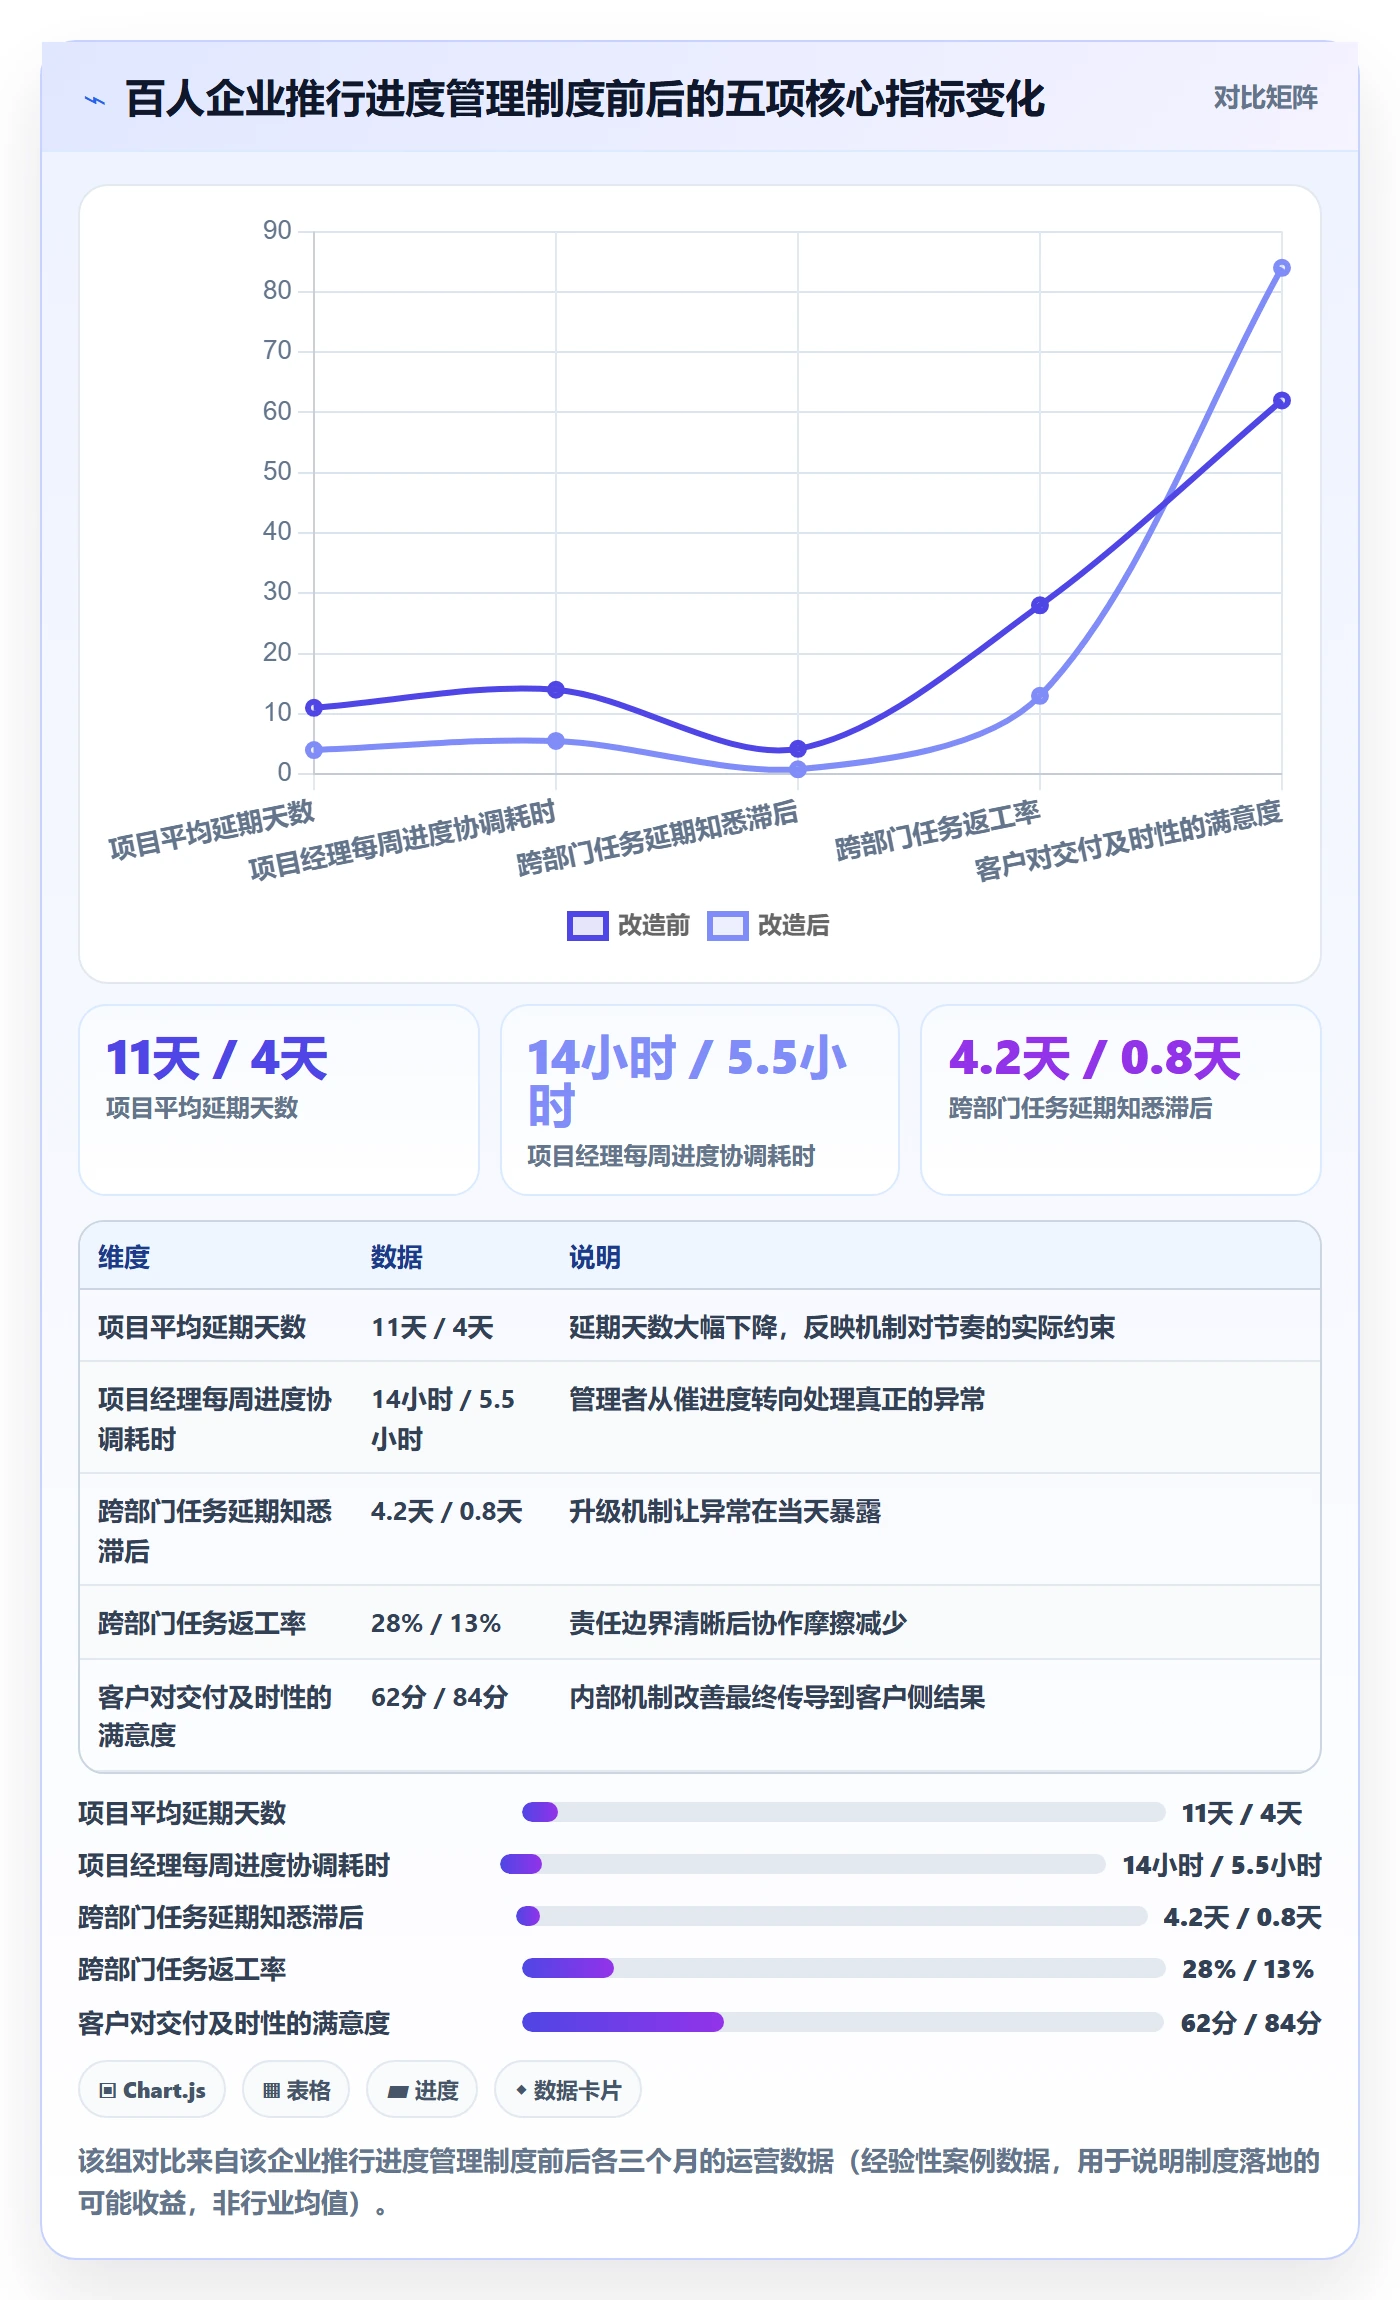Click the 改造前 point for 项目经理每周进度协调耗时
This screenshot has height=2300, width=1400.
tap(556, 690)
